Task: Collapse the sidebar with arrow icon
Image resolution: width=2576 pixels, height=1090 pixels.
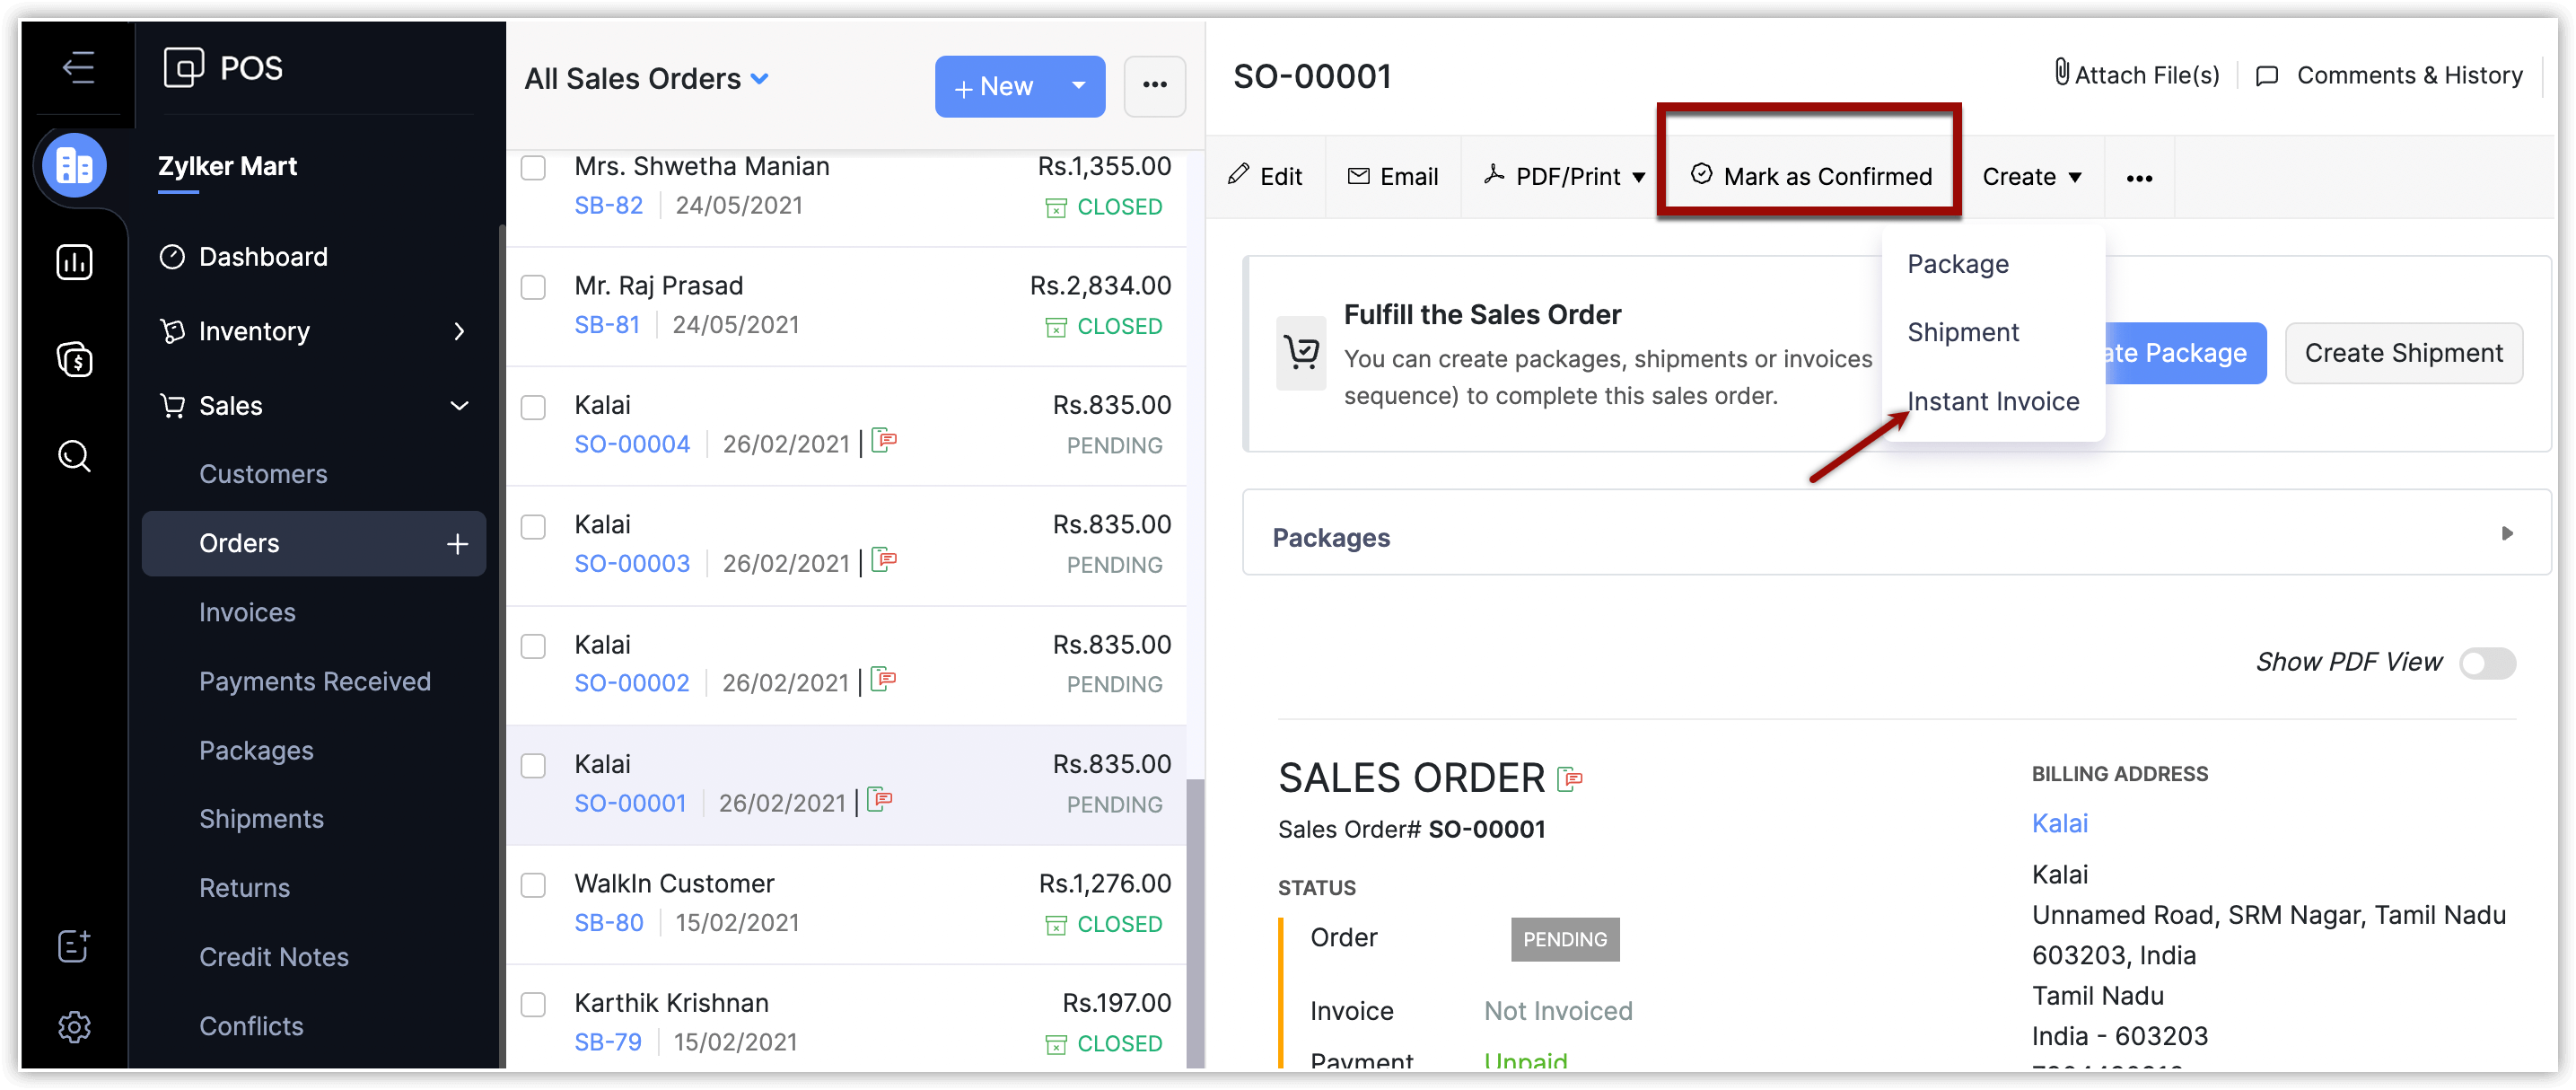Action: (x=78, y=68)
